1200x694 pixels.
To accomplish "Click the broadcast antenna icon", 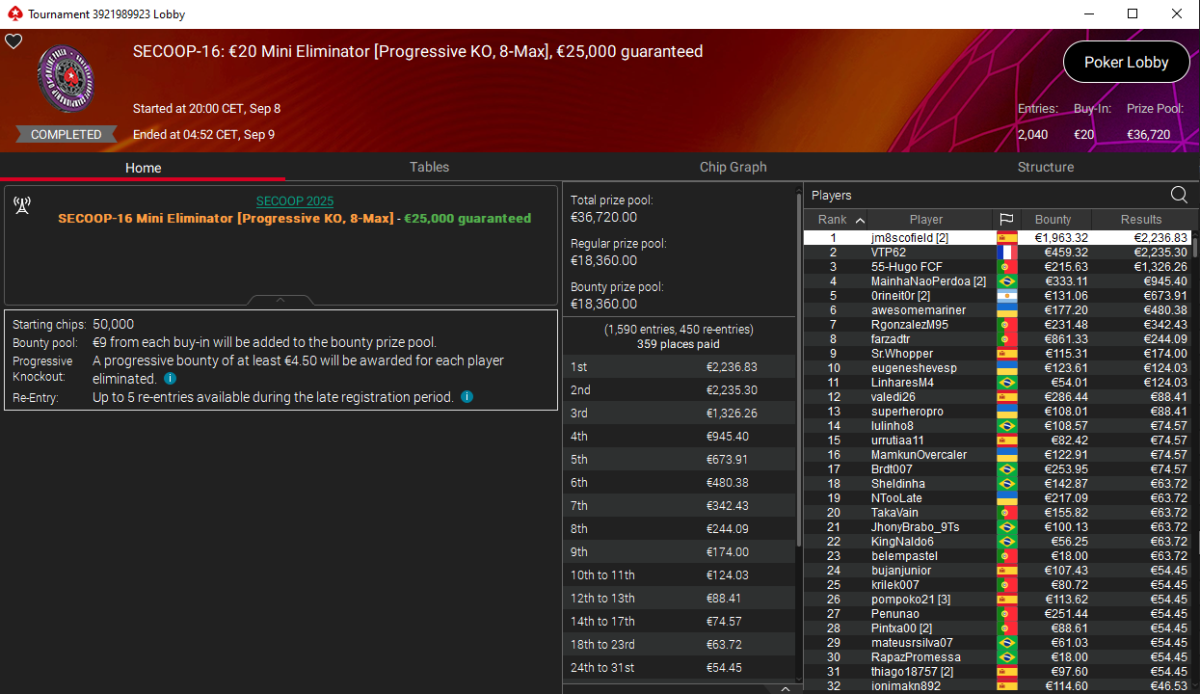I will [x=22, y=205].
